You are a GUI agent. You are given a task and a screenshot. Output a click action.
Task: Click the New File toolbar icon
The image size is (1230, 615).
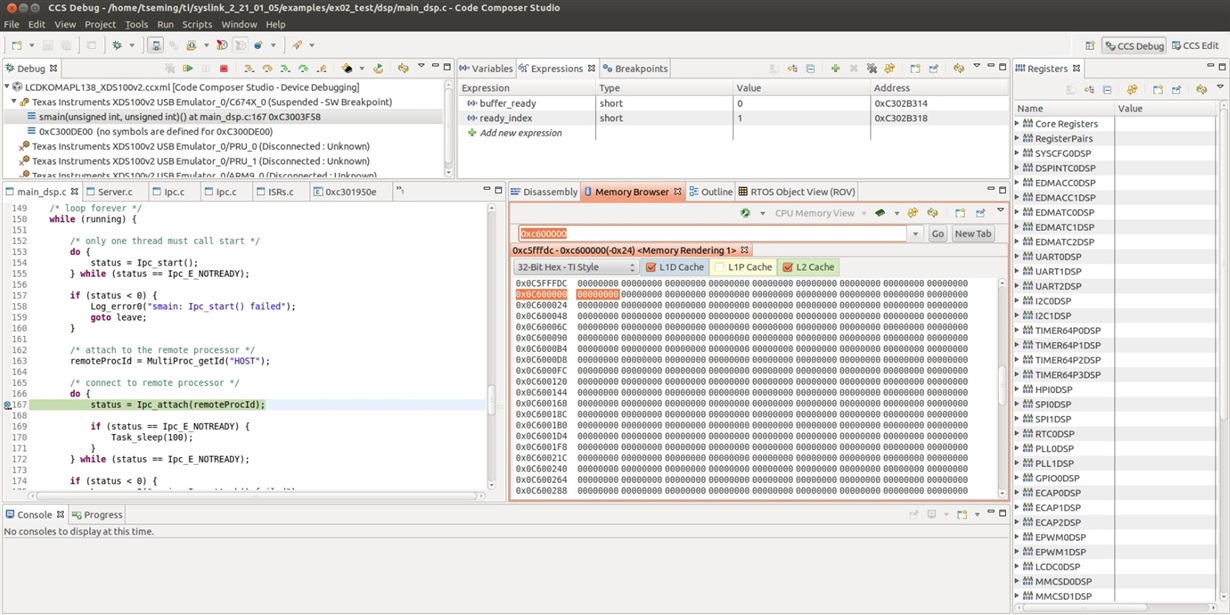(17, 46)
